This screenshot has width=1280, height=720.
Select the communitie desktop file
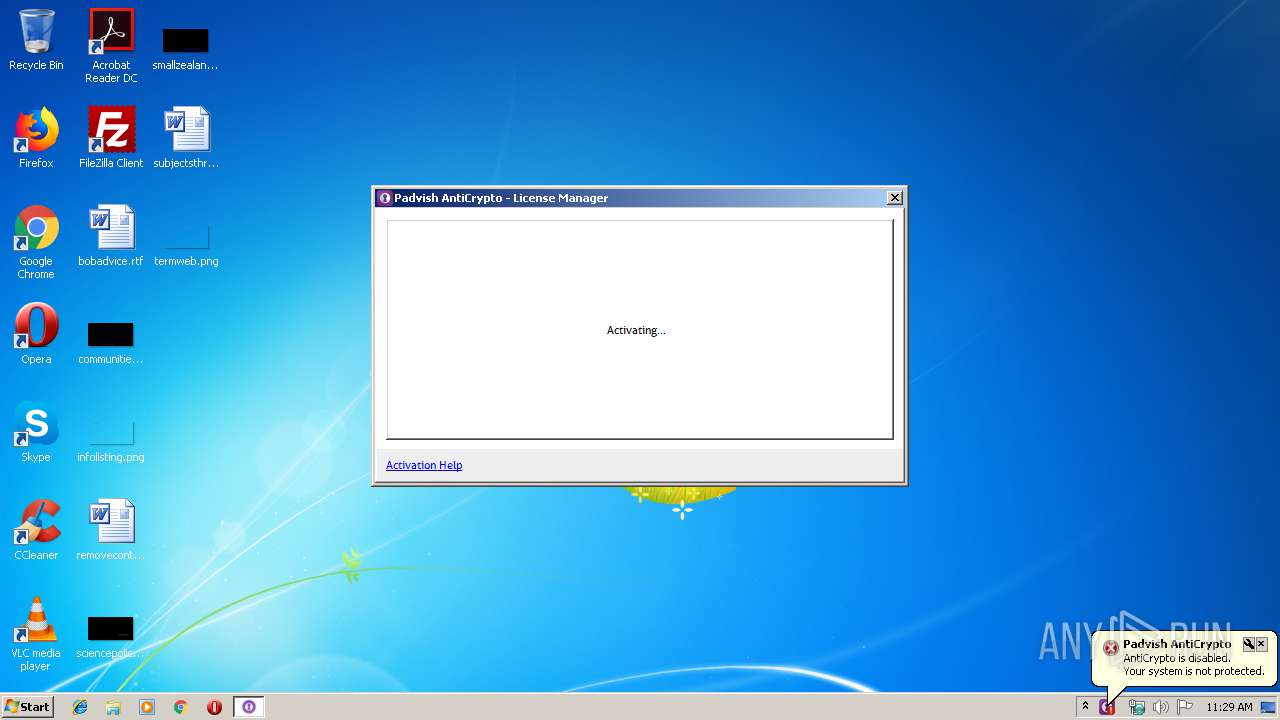click(x=111, y=343)
